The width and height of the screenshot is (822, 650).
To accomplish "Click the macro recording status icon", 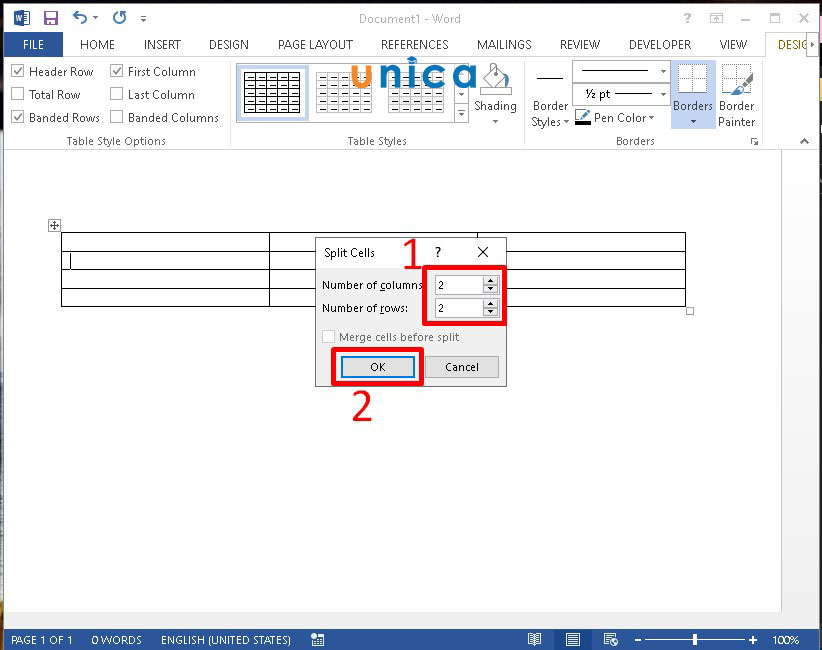I will pos(318,640).
